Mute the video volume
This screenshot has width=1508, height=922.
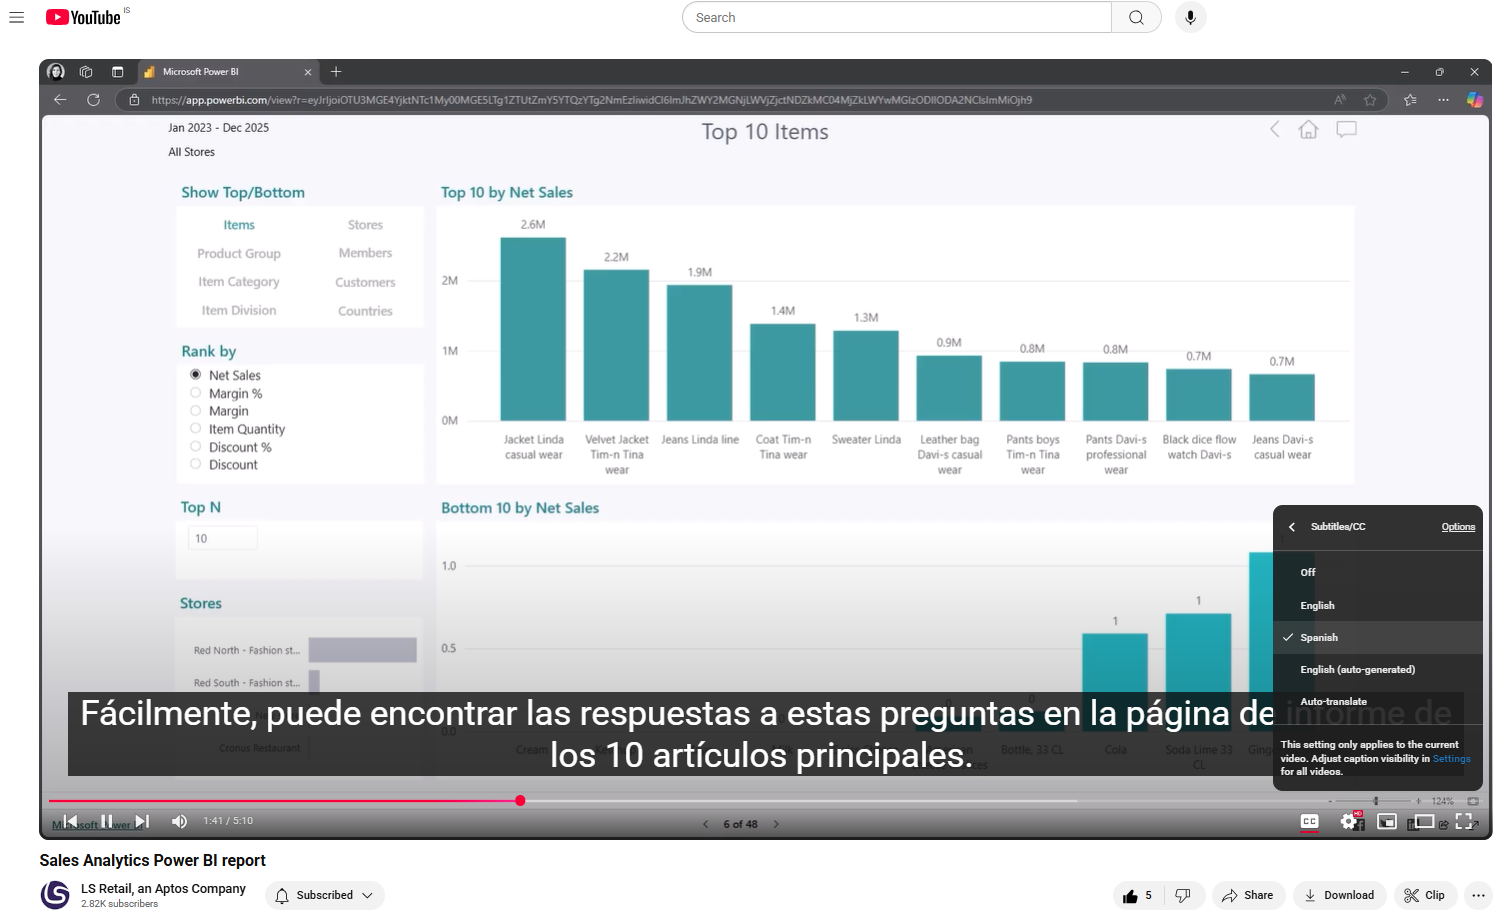pyautogui.click(x=179, y=821)
